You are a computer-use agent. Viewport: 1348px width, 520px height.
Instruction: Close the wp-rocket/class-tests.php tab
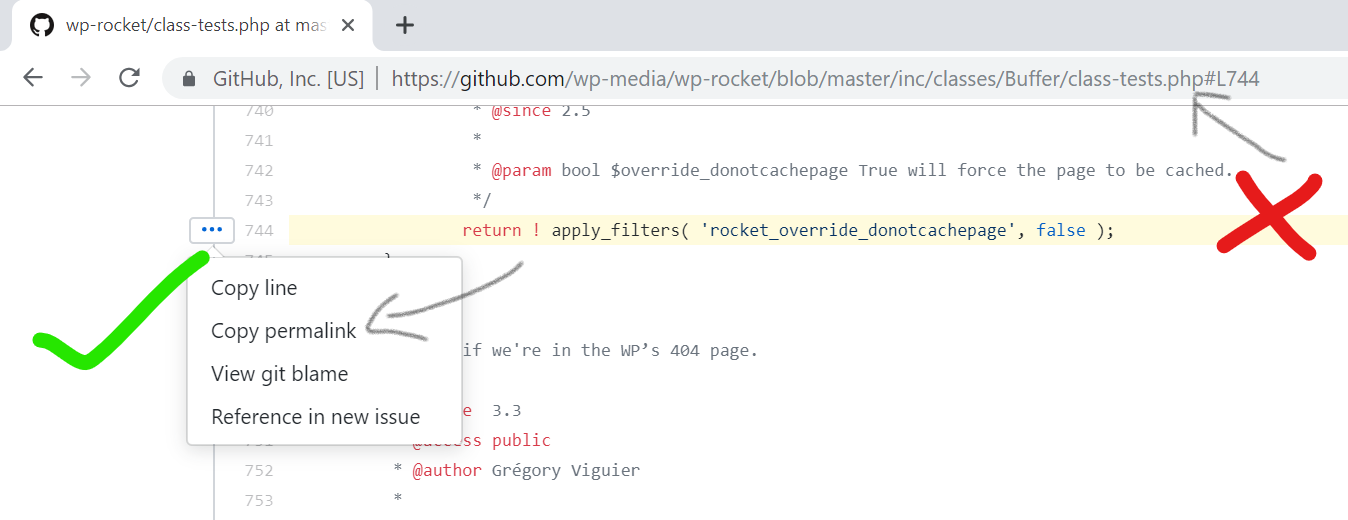click(x=348, y=26)
